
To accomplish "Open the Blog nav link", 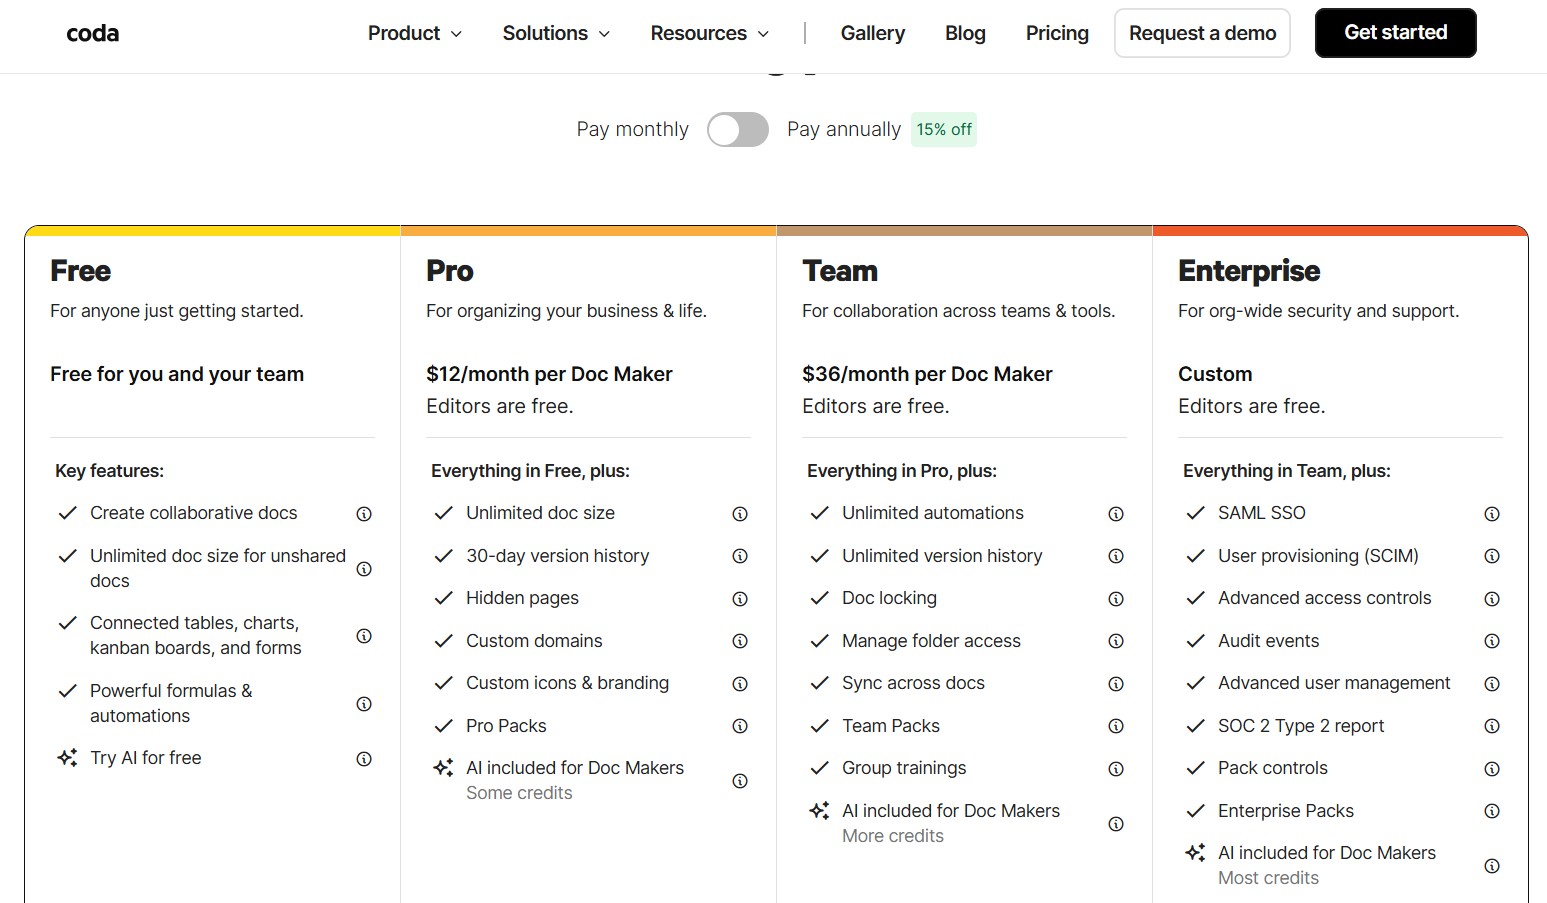I will click(x=965, y=34).
